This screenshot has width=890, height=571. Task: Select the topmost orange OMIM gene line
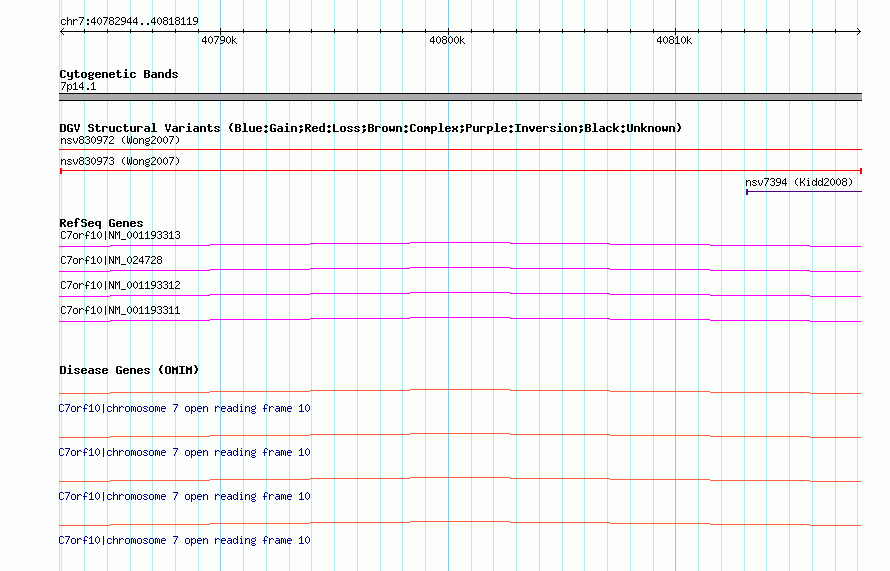coord(460,391)
